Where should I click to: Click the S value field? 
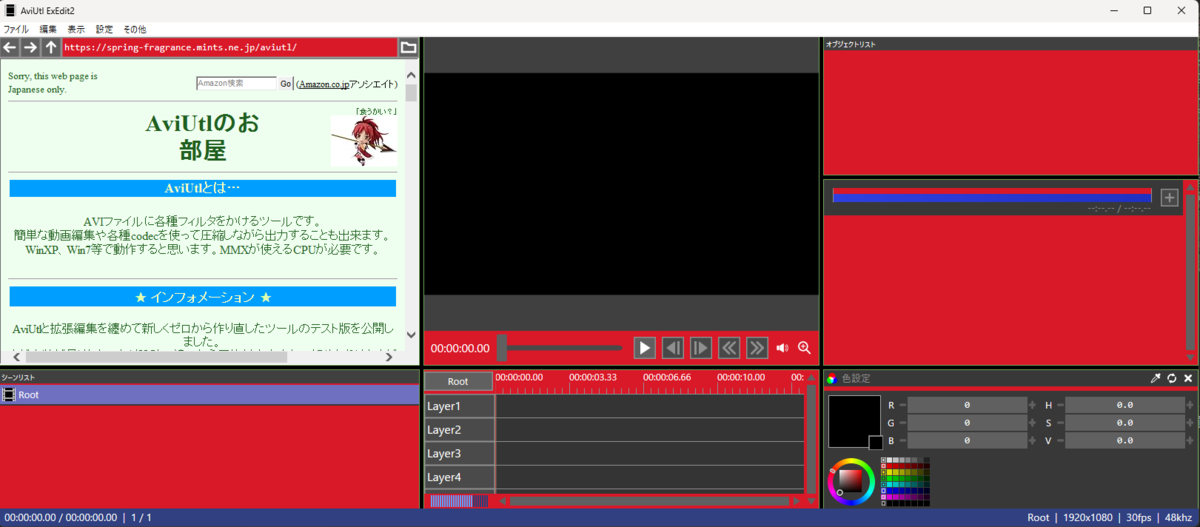coord(1124,423)
